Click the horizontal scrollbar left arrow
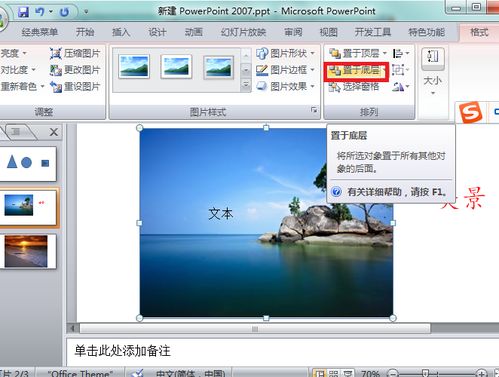499x377 pixels. pos(72,328)
